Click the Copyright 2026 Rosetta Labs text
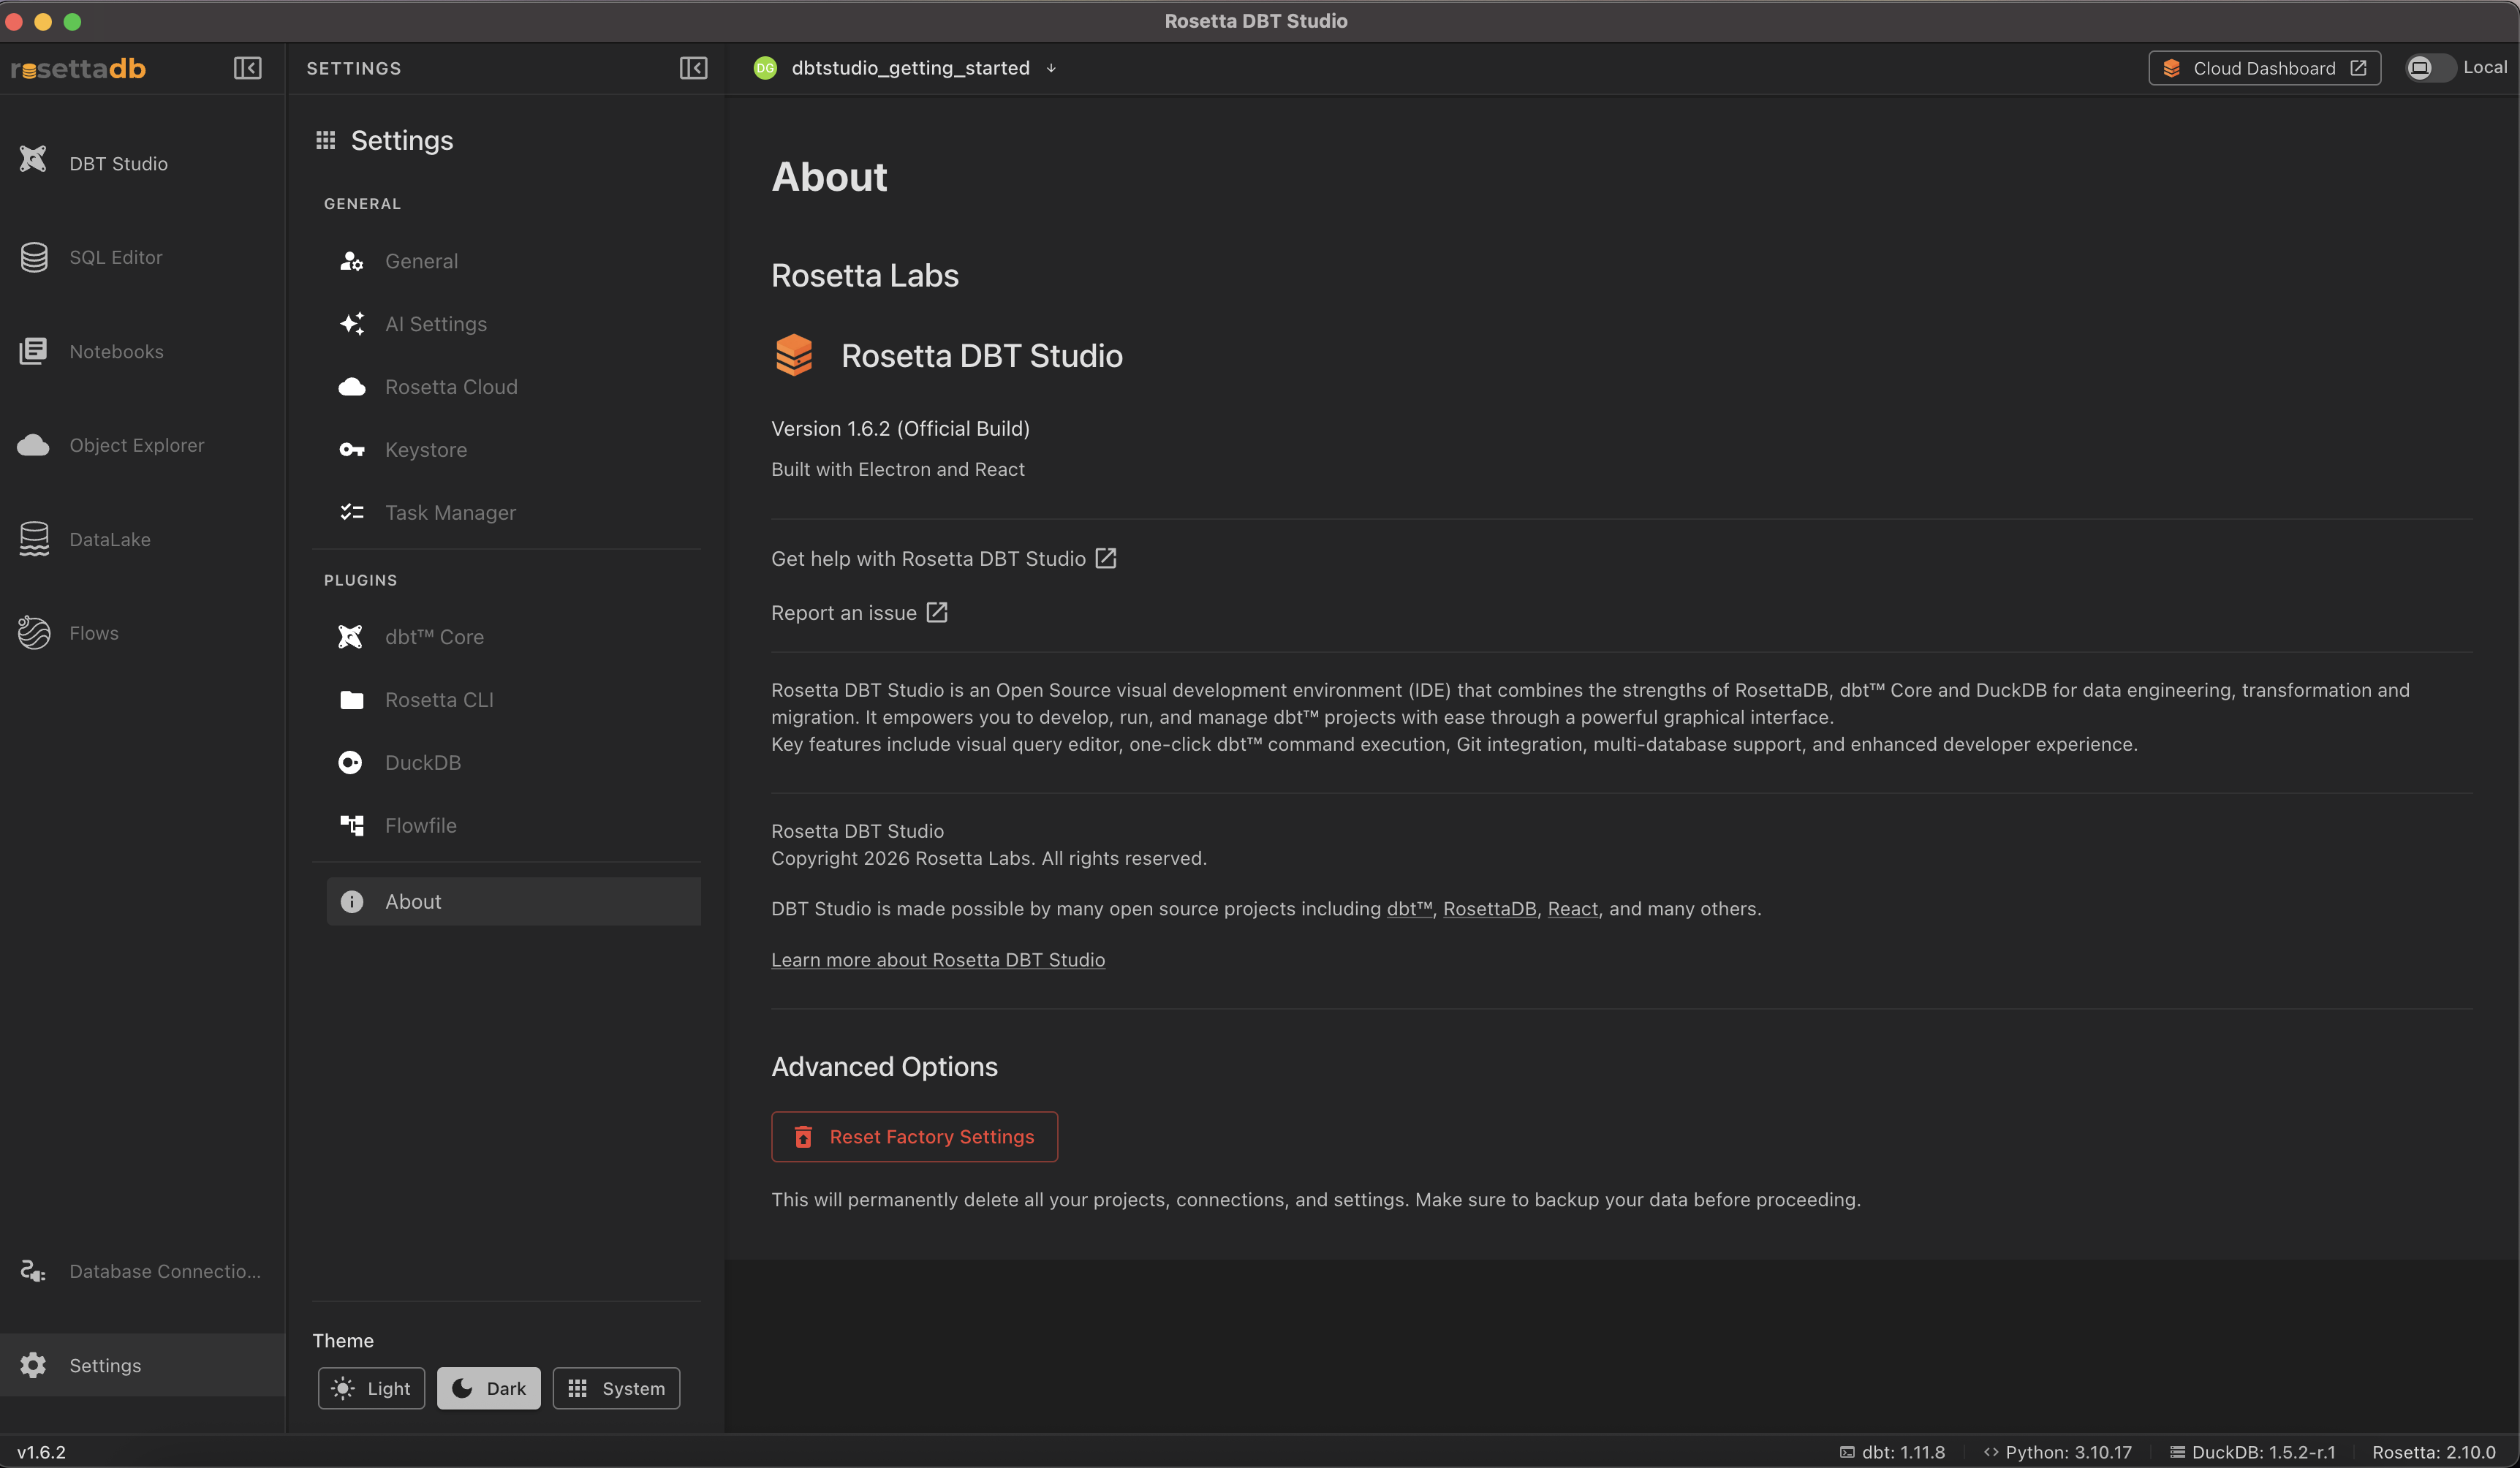The width and height of the screenshot is (2520, 1468). coord(989,858)
